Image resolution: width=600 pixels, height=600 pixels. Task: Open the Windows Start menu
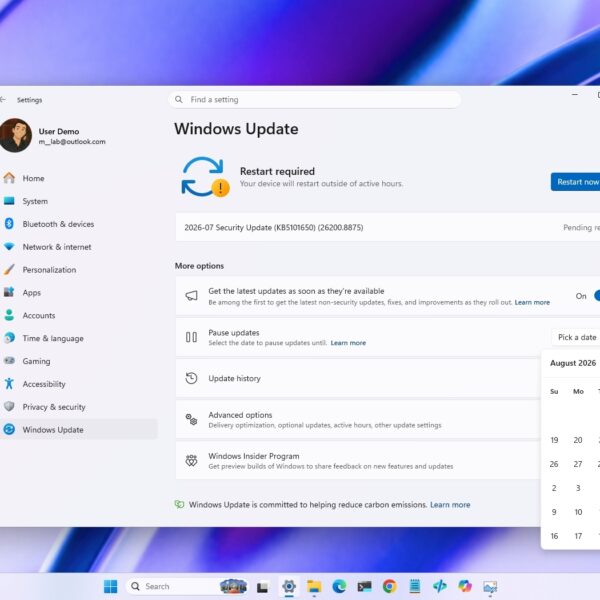click(111, 587)
